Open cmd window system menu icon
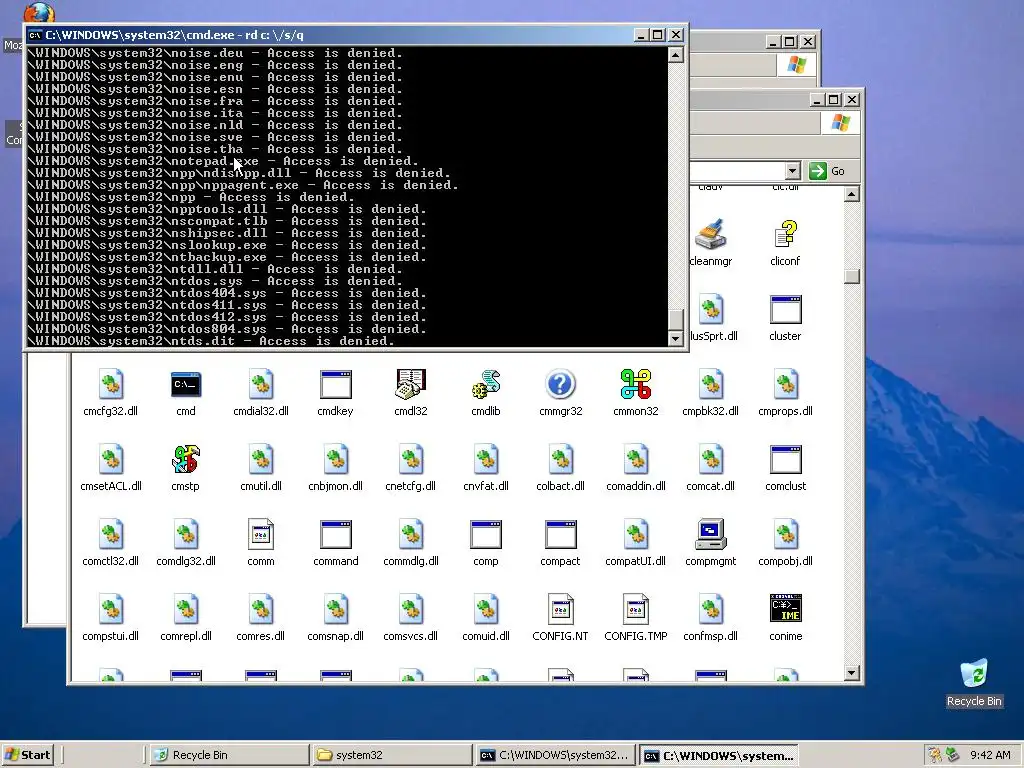Screen dimensions: 1024x768 tap(35, 35)
